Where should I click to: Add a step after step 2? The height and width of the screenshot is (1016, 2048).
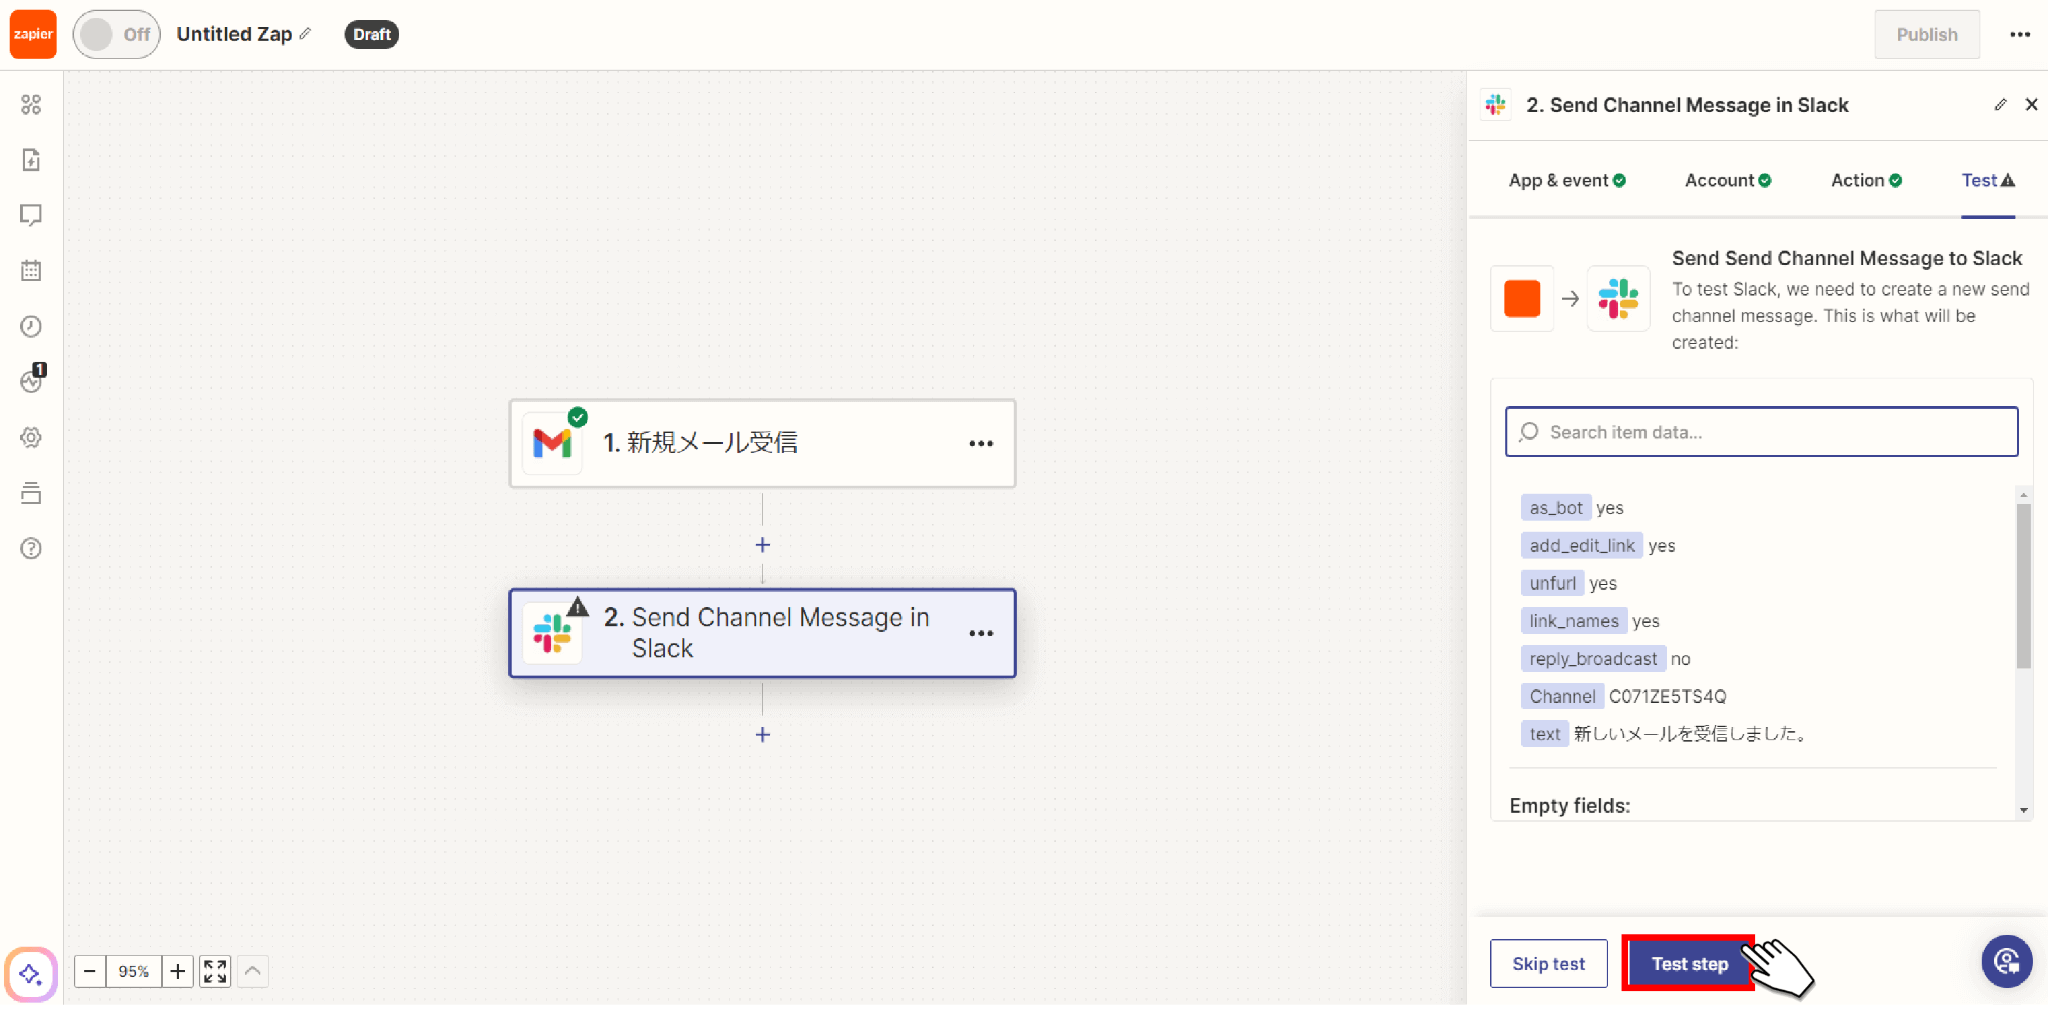click(762, 735)
